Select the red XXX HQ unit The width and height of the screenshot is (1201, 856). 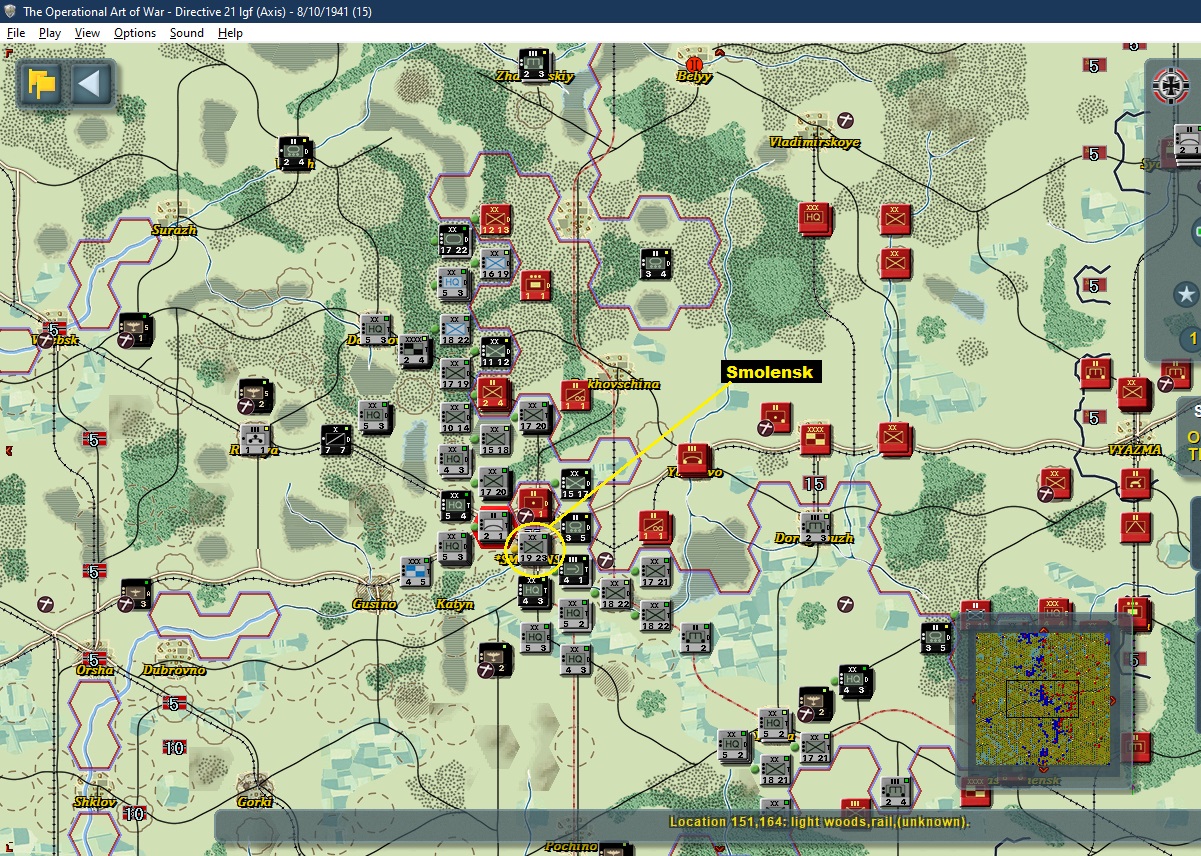point(813,218)
